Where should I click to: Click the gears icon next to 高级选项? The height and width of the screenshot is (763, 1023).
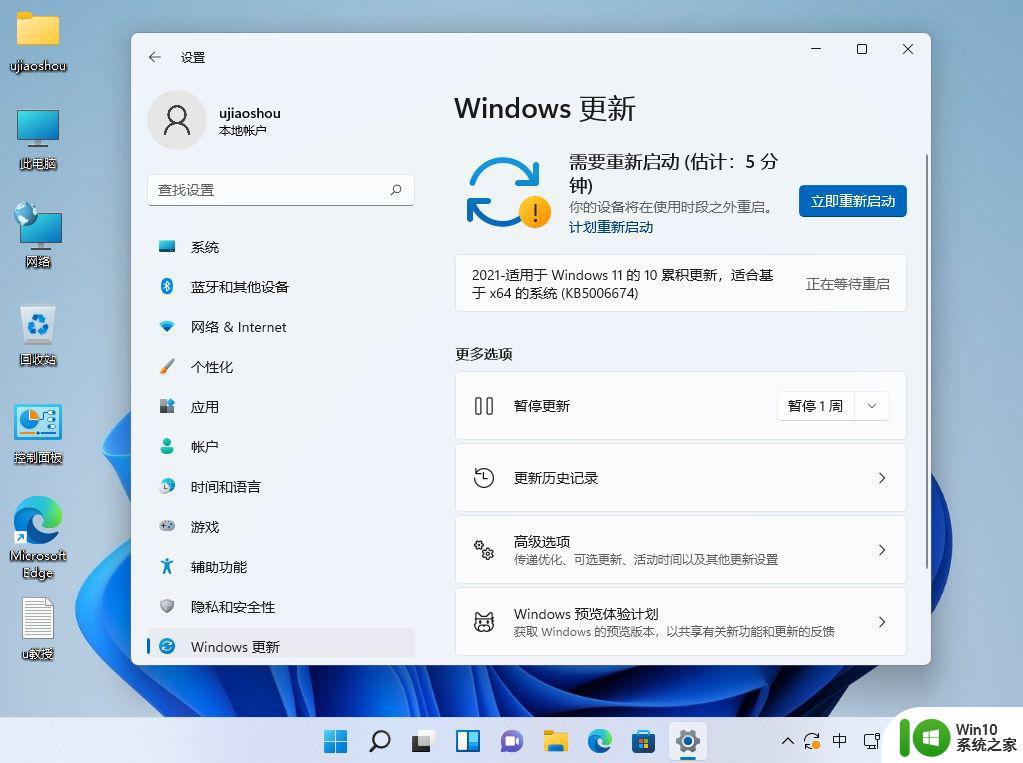483,550
